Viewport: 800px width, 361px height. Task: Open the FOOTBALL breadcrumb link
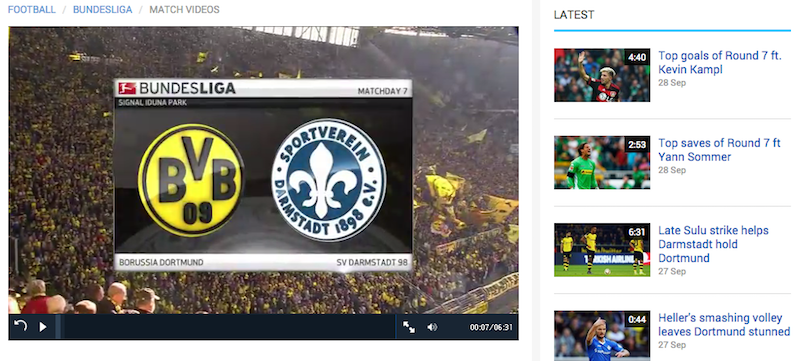32,10
